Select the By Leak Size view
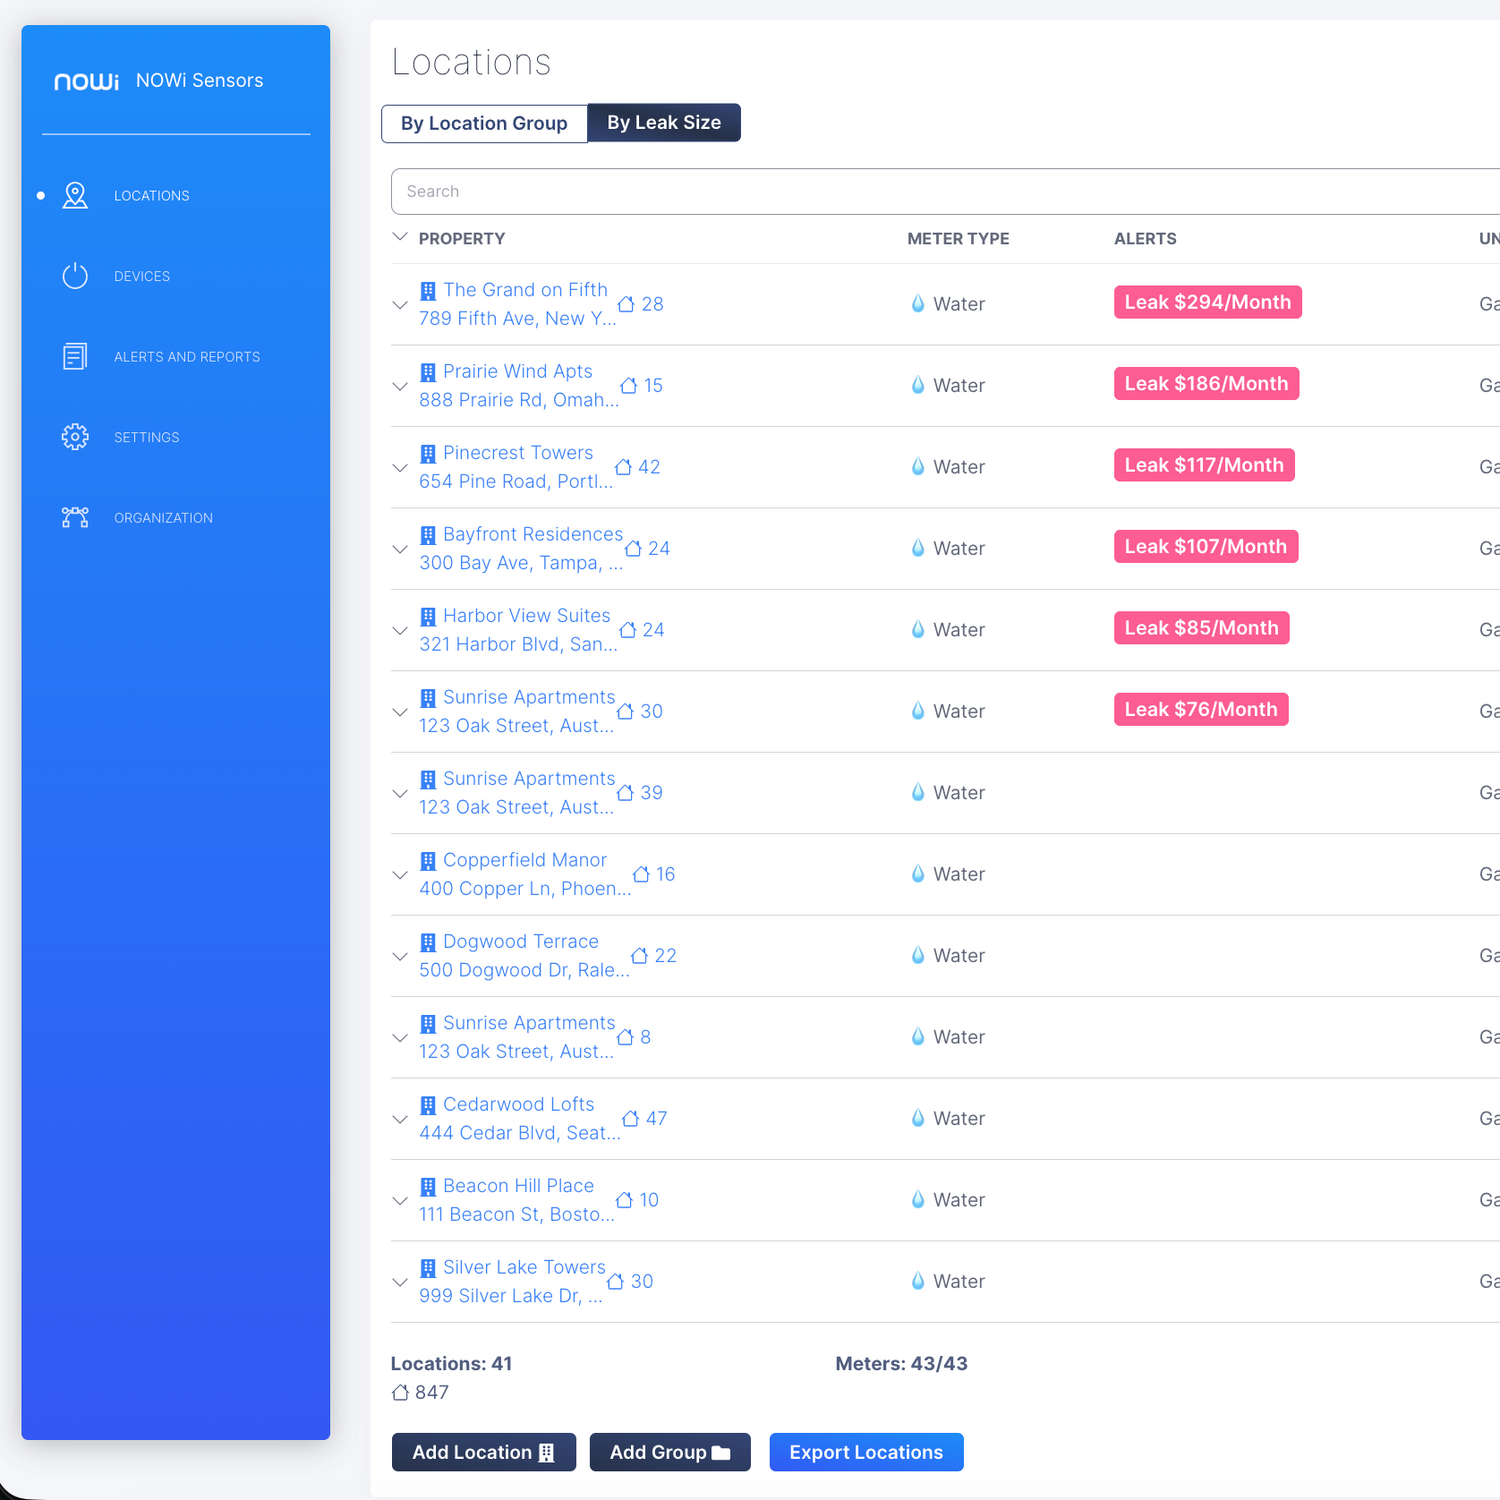 [x=663, y=123]
